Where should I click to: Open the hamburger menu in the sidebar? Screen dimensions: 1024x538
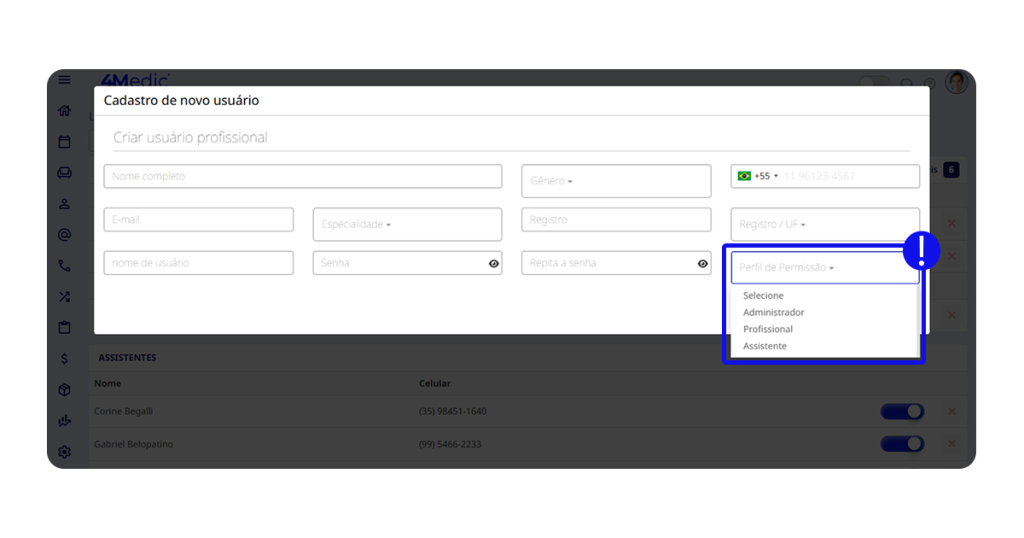(x=65, y=80)
